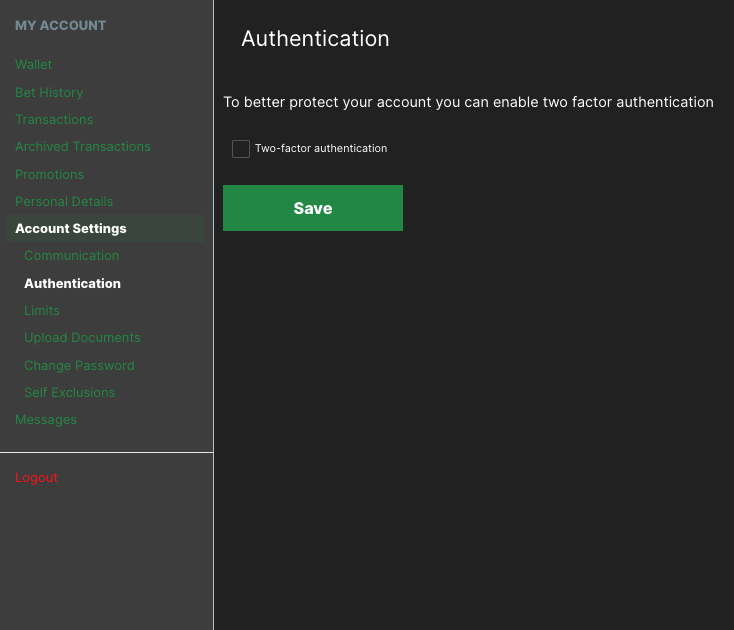Open Messages from the sidebar
734x630 pixels.
pyautogui.click(x=46, y=420)
